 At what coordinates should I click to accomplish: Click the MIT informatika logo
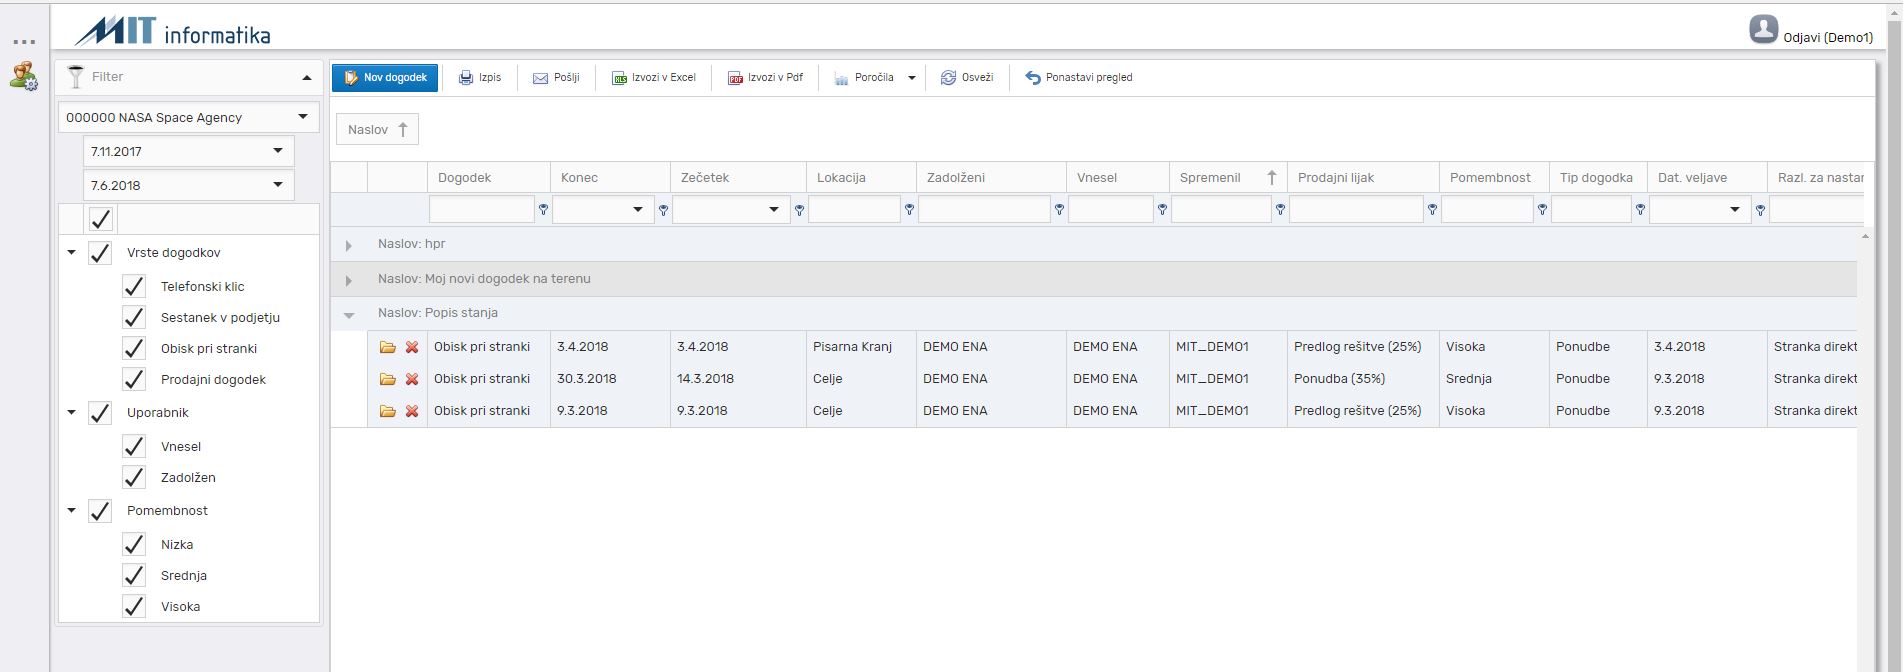click(172, 30)
